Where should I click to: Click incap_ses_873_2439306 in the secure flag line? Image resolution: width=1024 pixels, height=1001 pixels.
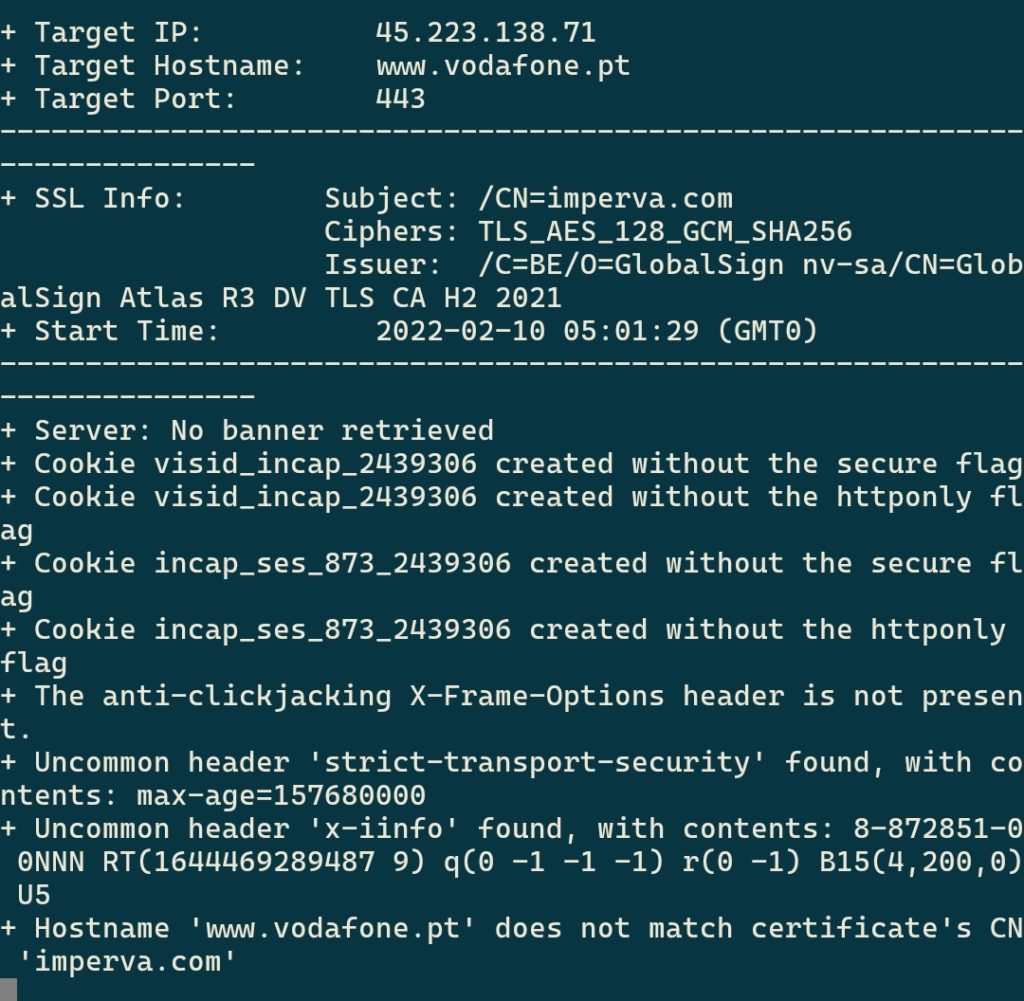(332, 564)
